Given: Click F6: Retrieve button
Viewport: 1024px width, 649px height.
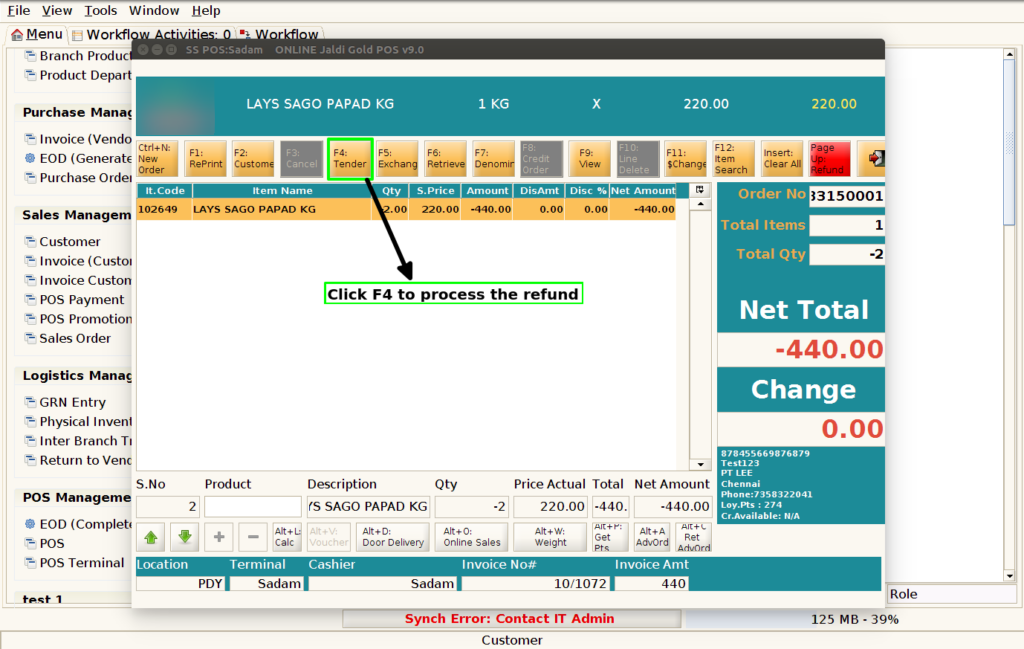Looking at the screenshot, I should (x=445, y=159).
